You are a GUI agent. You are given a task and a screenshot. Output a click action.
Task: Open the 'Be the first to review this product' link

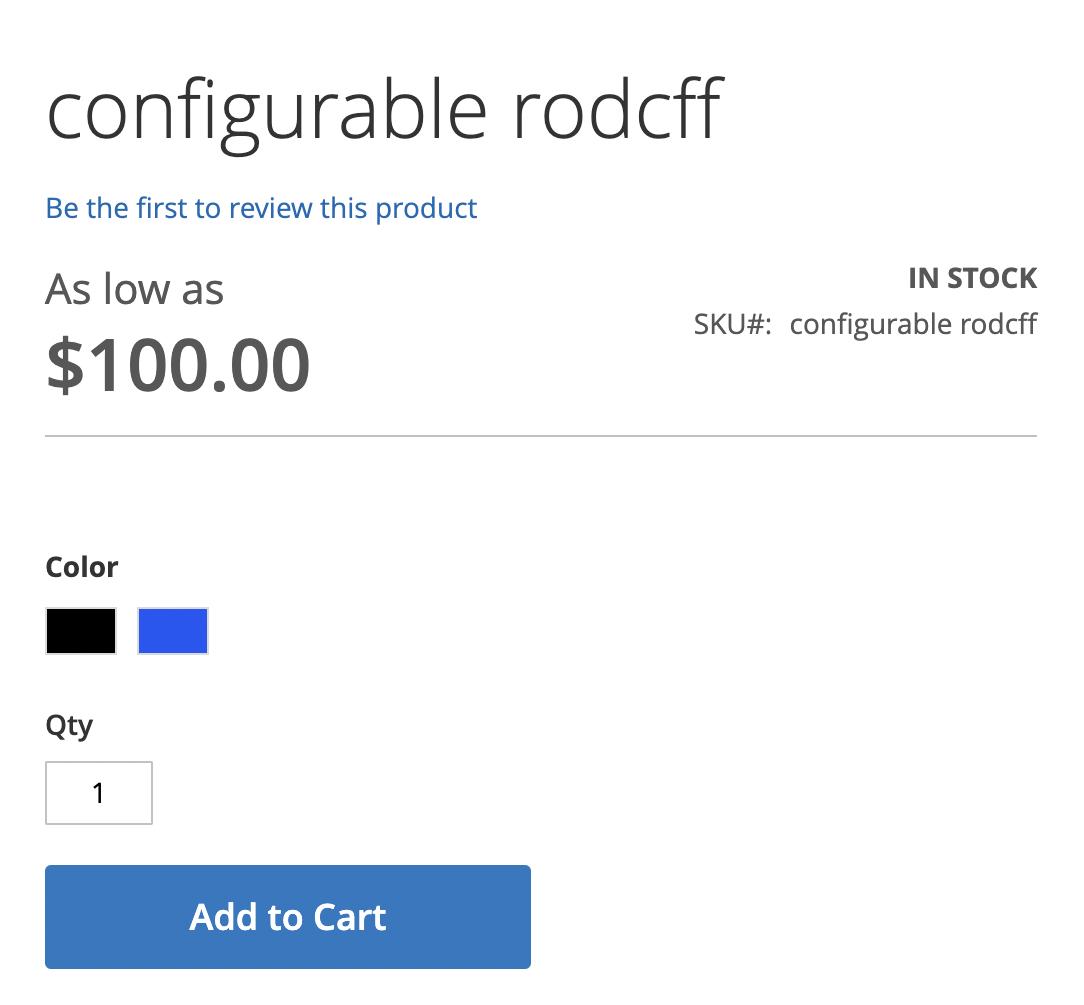(260, 207)
